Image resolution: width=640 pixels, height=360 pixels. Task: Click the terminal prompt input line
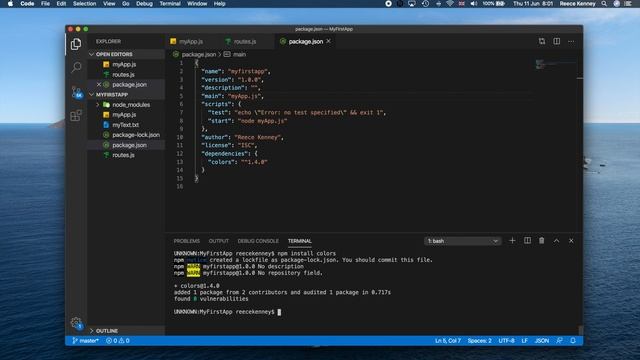[x=227, y=312]
